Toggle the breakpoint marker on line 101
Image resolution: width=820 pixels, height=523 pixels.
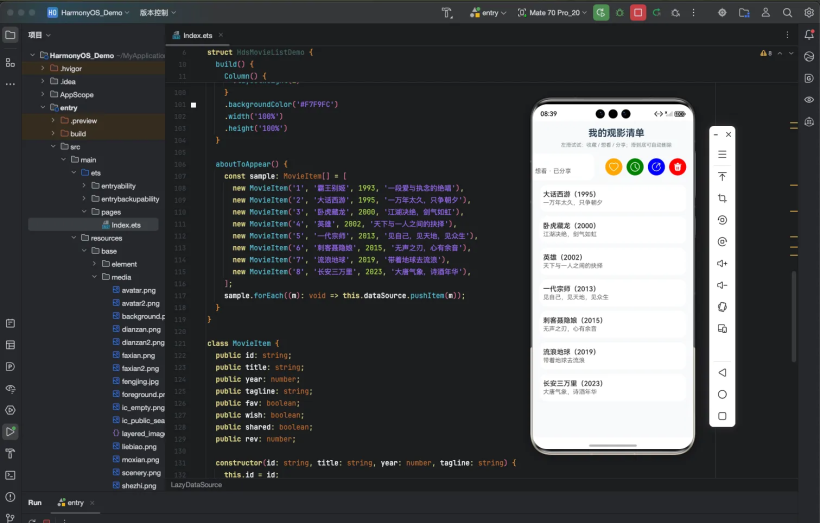click(x=194, y=104)
